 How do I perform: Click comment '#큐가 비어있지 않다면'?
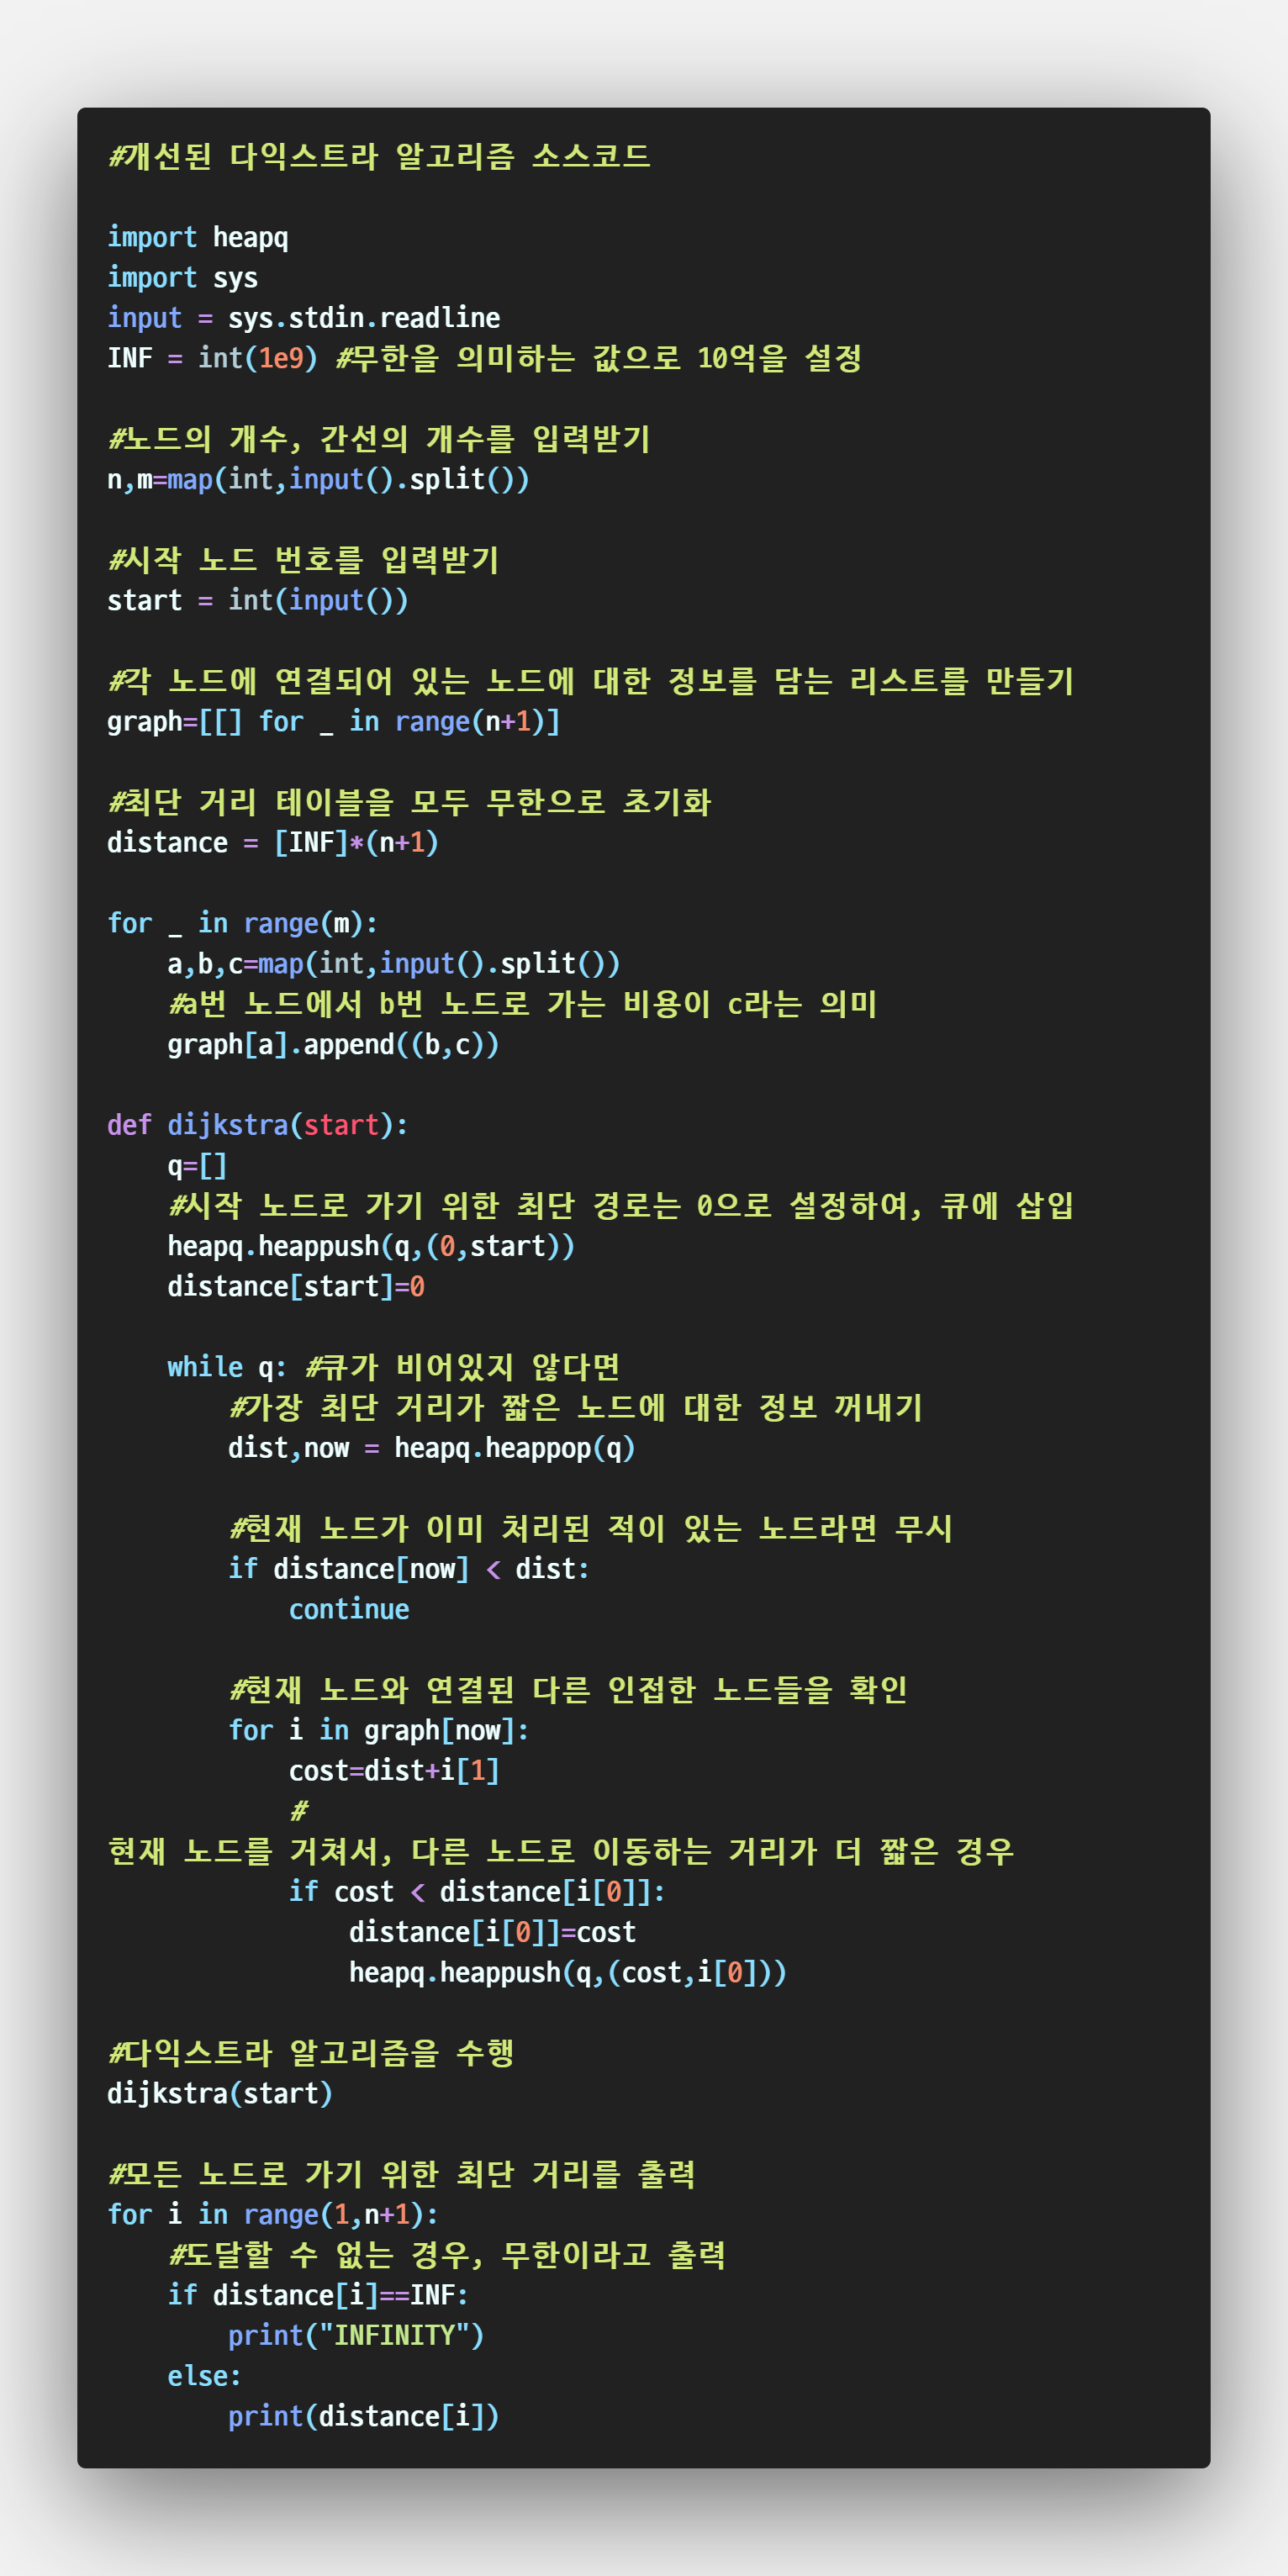coord(463,1367)
